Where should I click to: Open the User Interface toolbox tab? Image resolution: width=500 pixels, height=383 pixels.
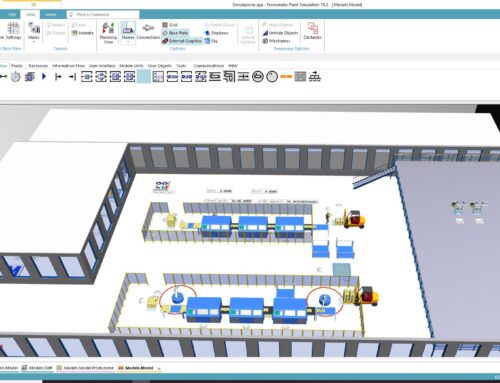pyautogui.click(x=102, y=66)
